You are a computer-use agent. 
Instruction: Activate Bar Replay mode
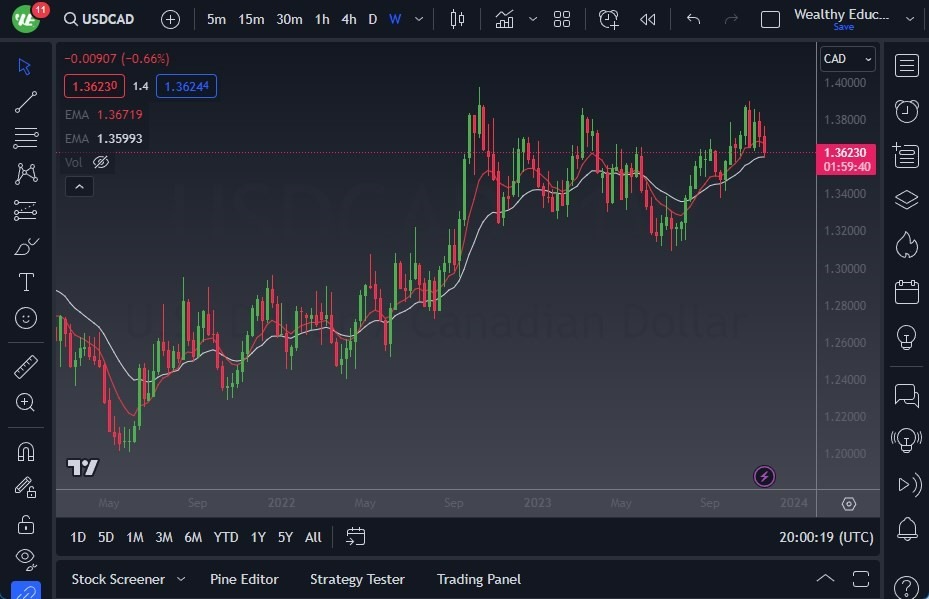click(x=647, y=19)
